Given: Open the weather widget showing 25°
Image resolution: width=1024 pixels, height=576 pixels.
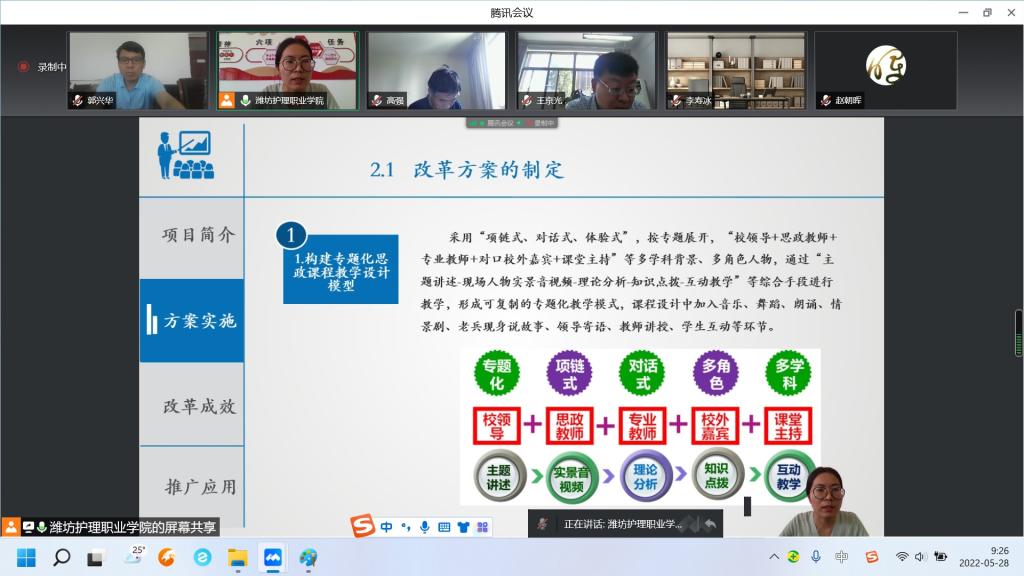Looking at the screenshot, I should (x=133, y=555).
